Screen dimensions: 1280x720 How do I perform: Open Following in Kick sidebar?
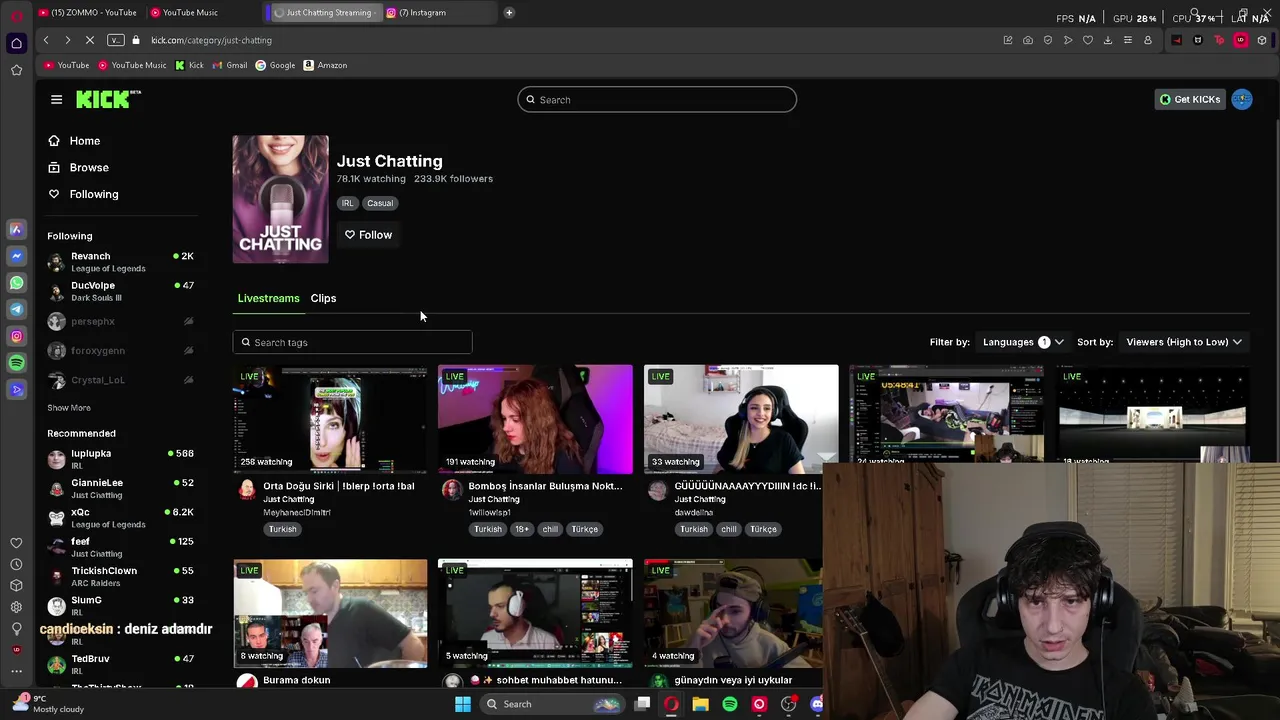pyautogui.click(x=94, y=194)
